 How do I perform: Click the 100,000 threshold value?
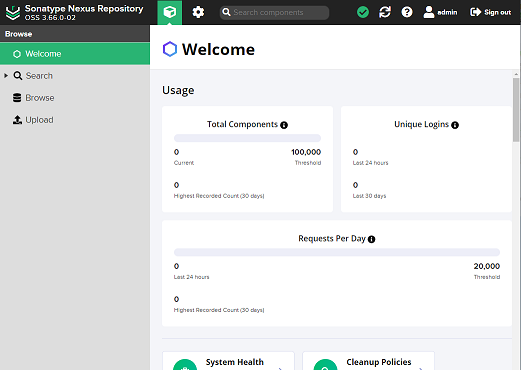[x=306, y=152]
